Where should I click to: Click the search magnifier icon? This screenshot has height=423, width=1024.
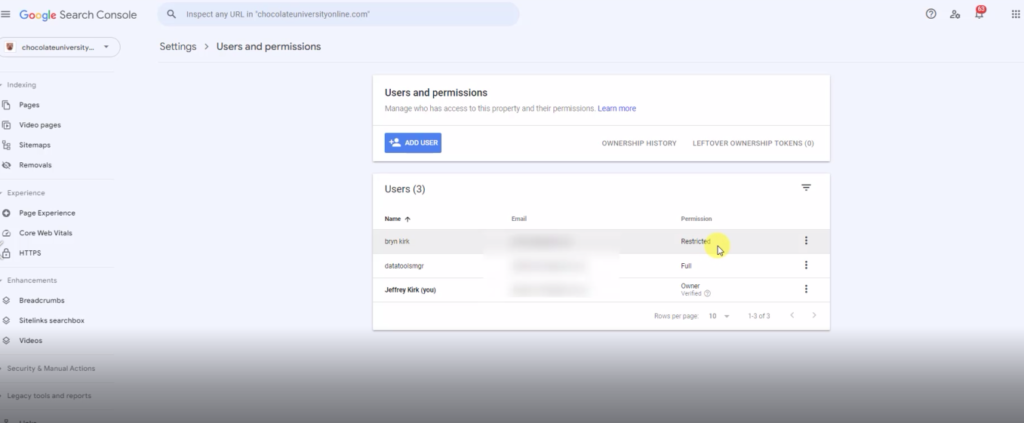171,14
